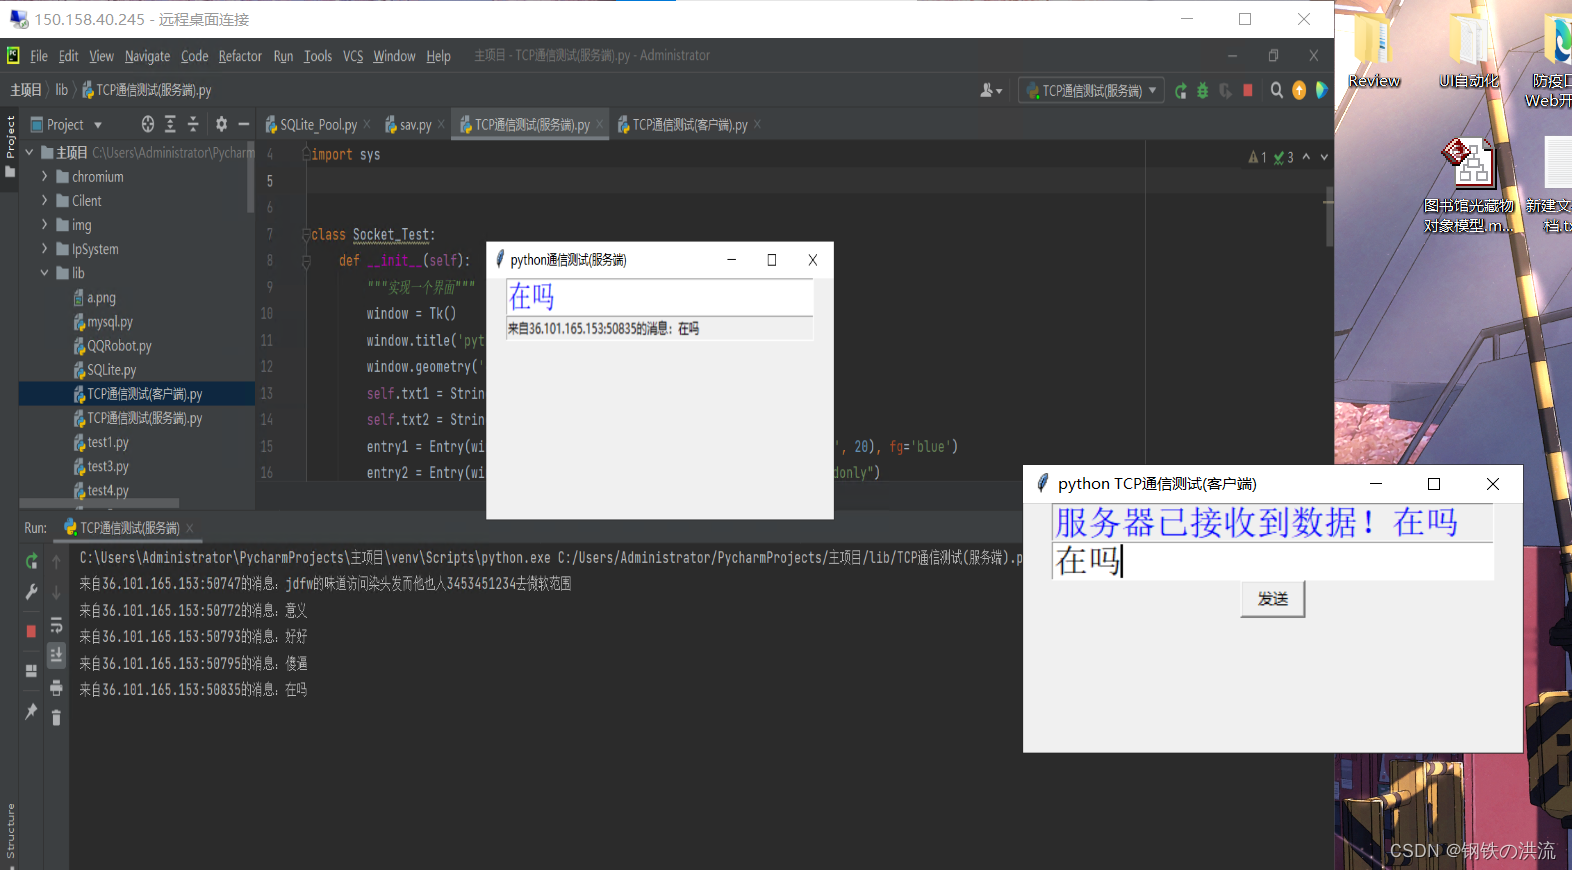This screenshot has height=870, width=1572.
Task: Open the run configuration dropdown TCP通信测试(服务端)
Action: point(1092,91)
